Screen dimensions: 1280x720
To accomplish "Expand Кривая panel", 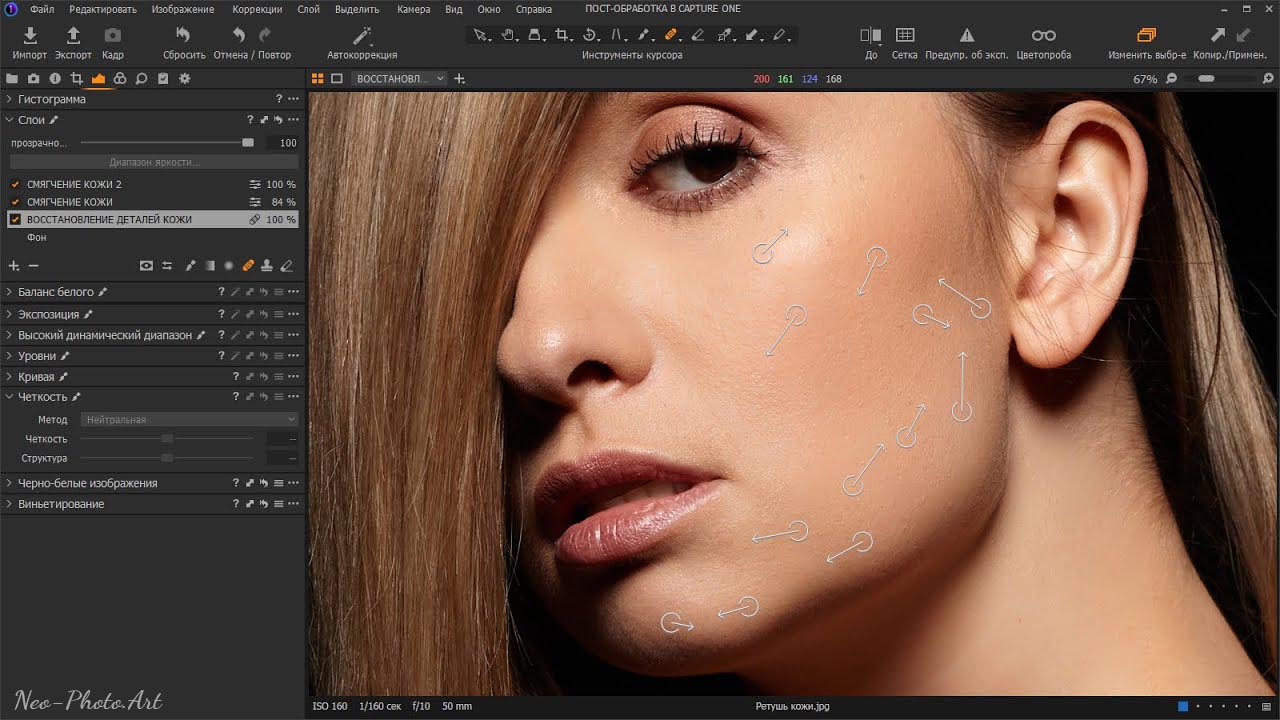I will pos(9,377).
